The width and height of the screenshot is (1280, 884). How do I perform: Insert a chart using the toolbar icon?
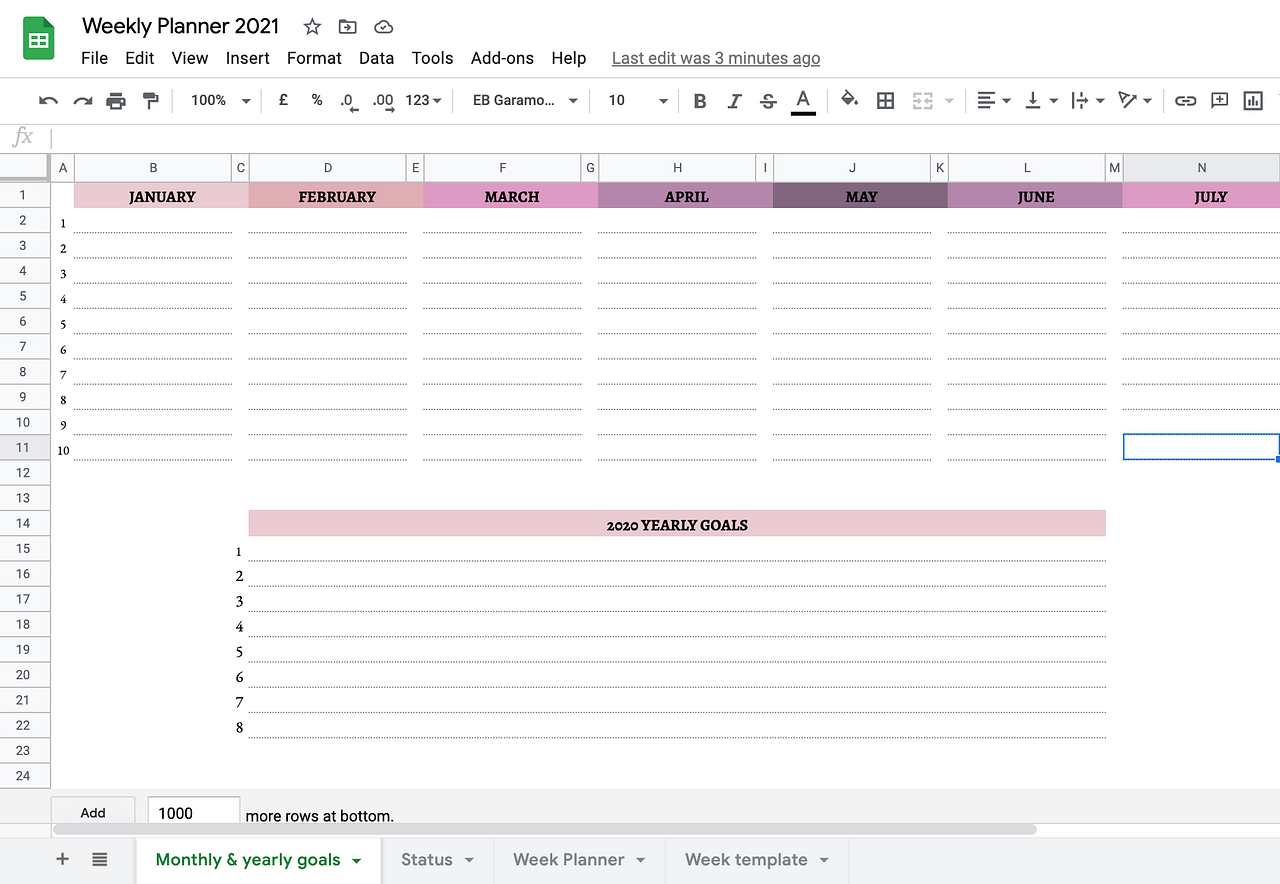(1251, 100)
